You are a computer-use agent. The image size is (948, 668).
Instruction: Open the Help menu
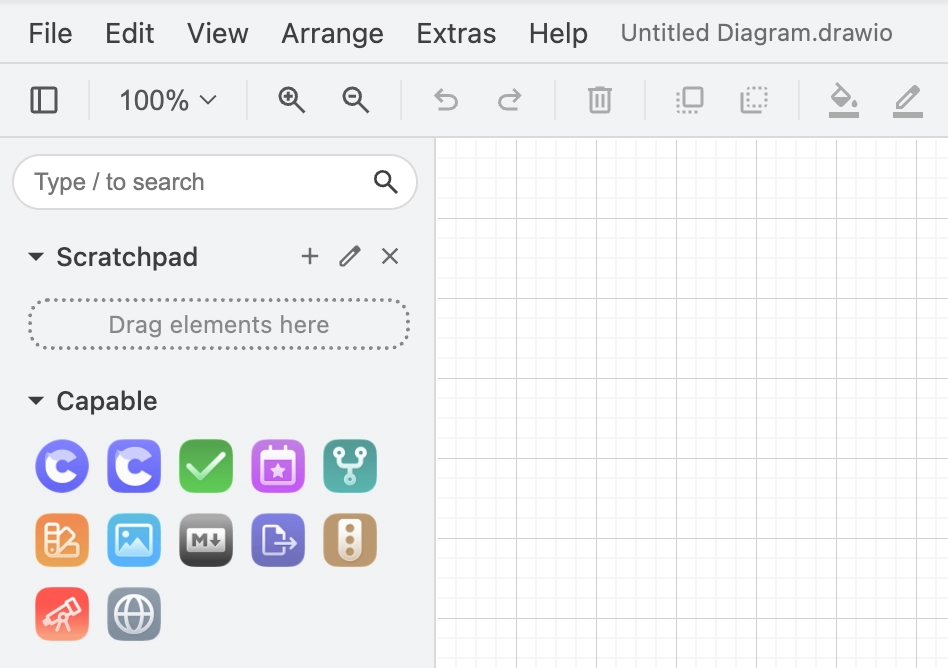pyautogui.click(x=558, y=33)
